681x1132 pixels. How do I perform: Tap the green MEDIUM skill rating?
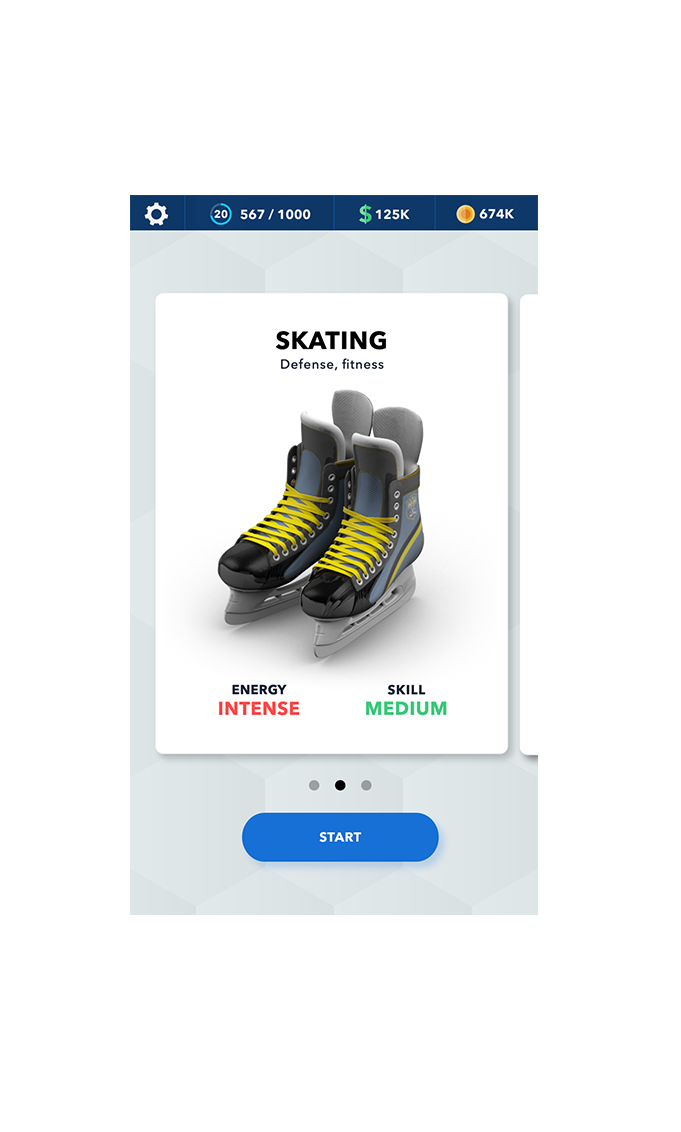[x=406, y=708]
